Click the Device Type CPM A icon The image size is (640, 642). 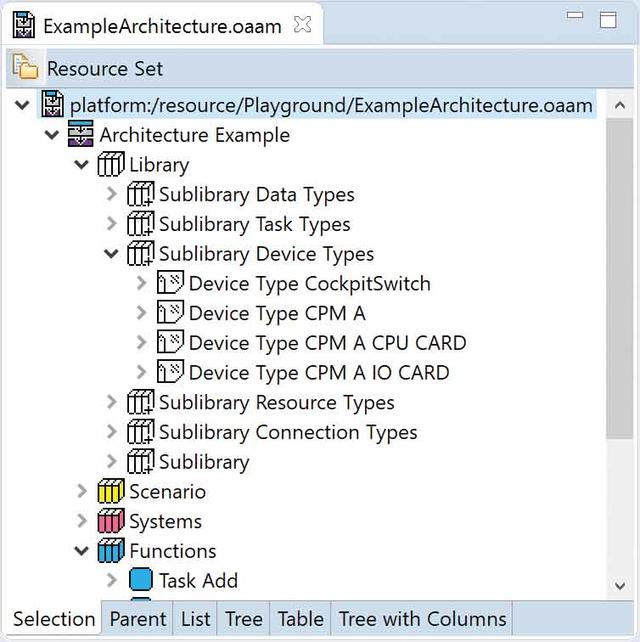pyautogui.click(x=170, y=312)
